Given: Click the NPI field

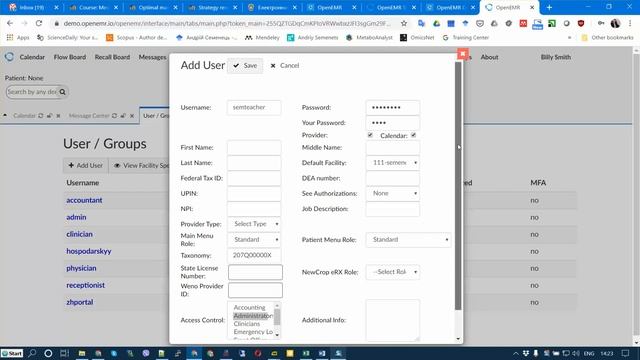Looking at the screenshot, I should (x=254, y=209).
